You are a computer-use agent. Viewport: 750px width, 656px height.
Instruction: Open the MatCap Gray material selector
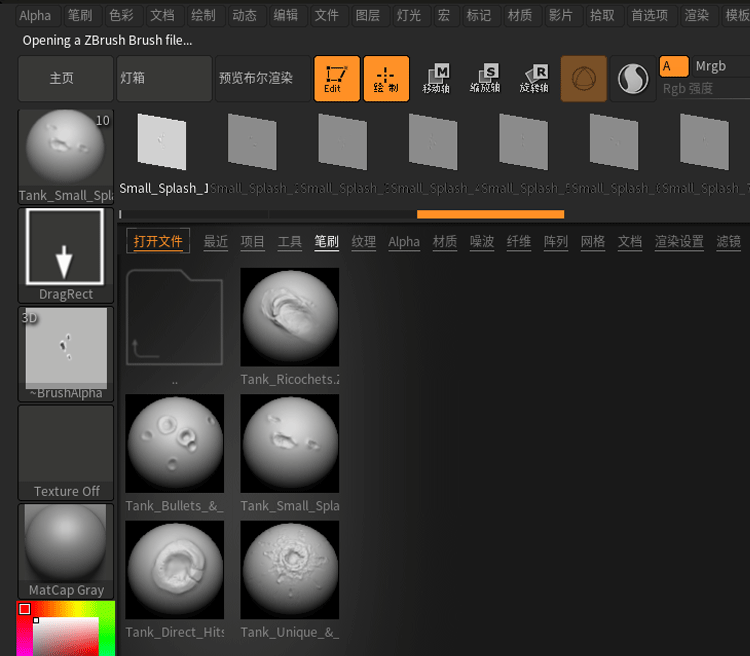[66, 551]
